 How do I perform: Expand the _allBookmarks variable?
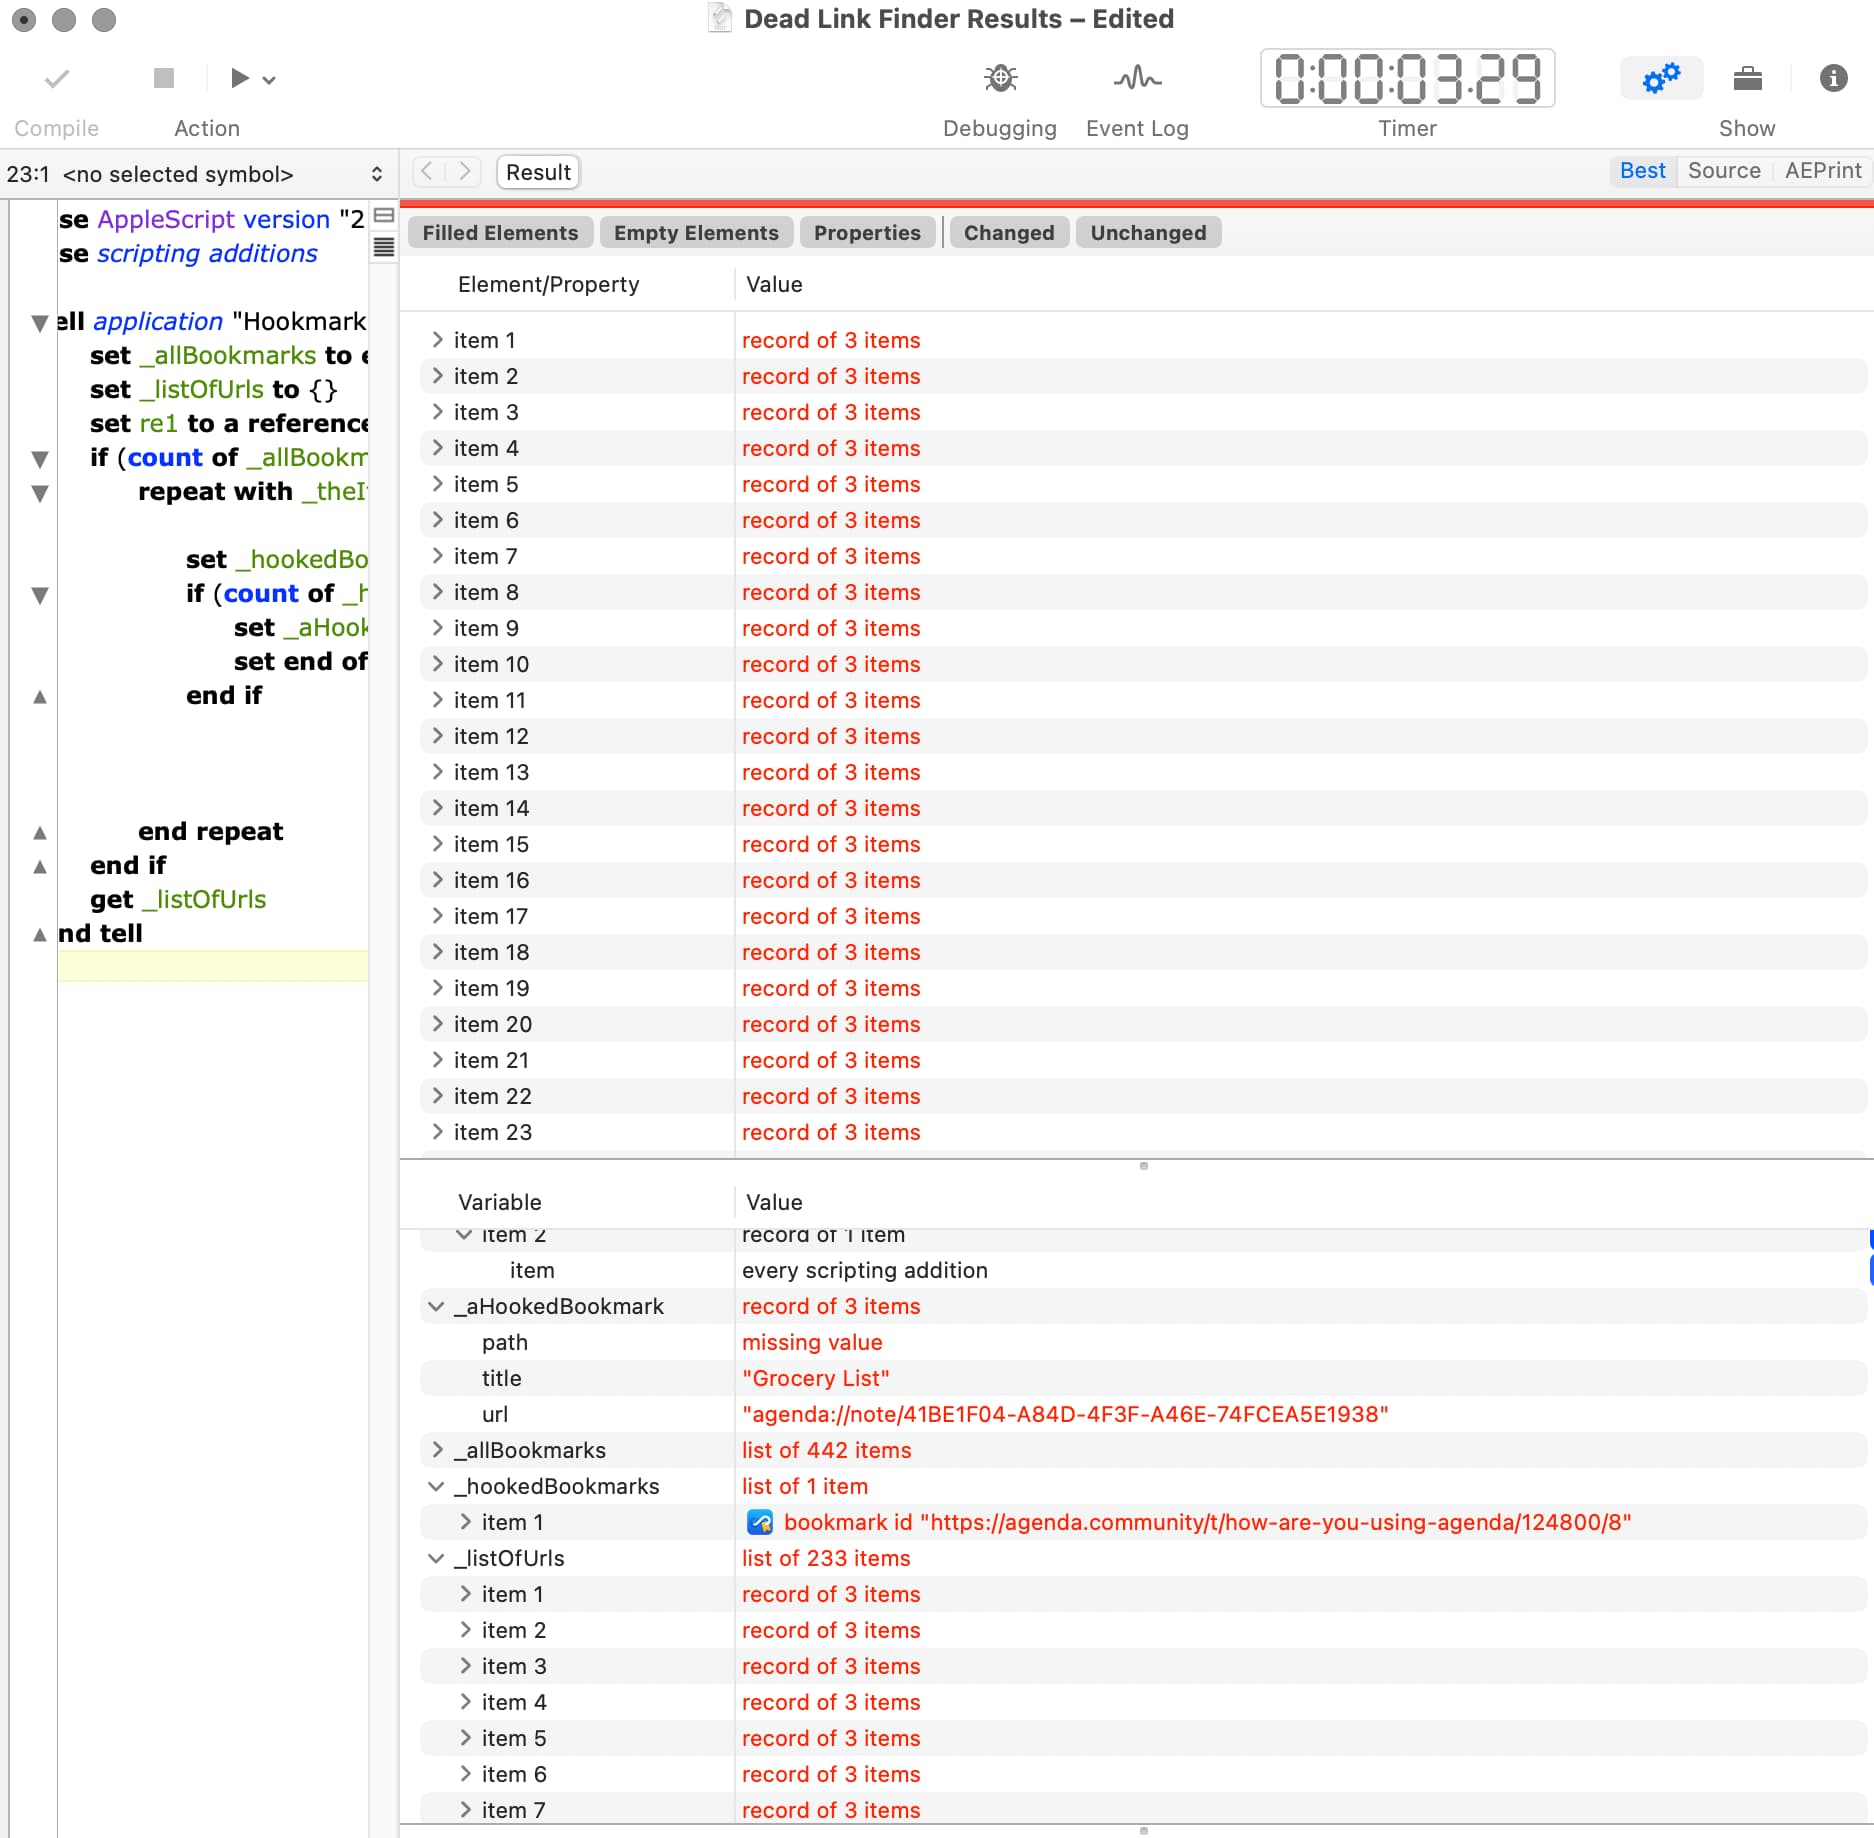click(437, 1450)
